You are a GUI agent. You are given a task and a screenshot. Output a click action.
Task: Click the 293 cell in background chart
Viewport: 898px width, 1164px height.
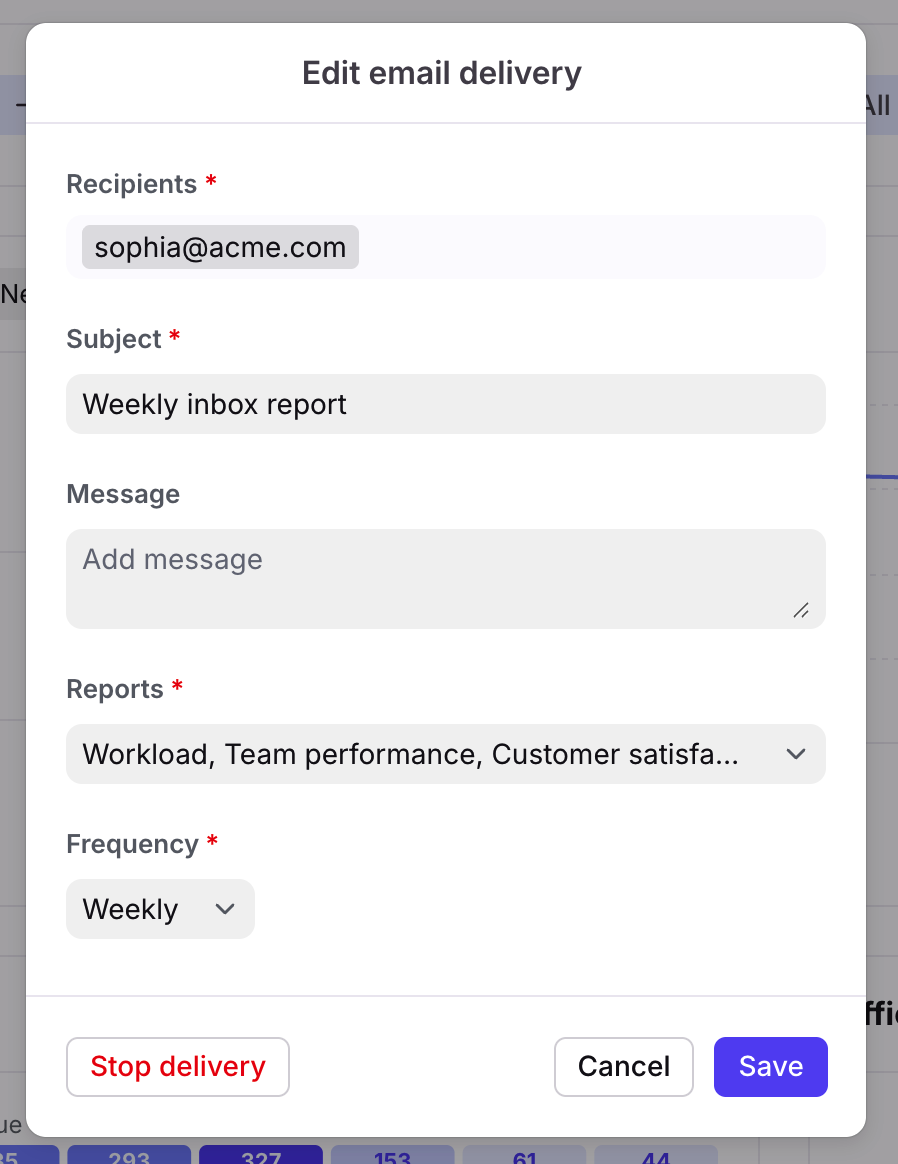click(129, 1156)
